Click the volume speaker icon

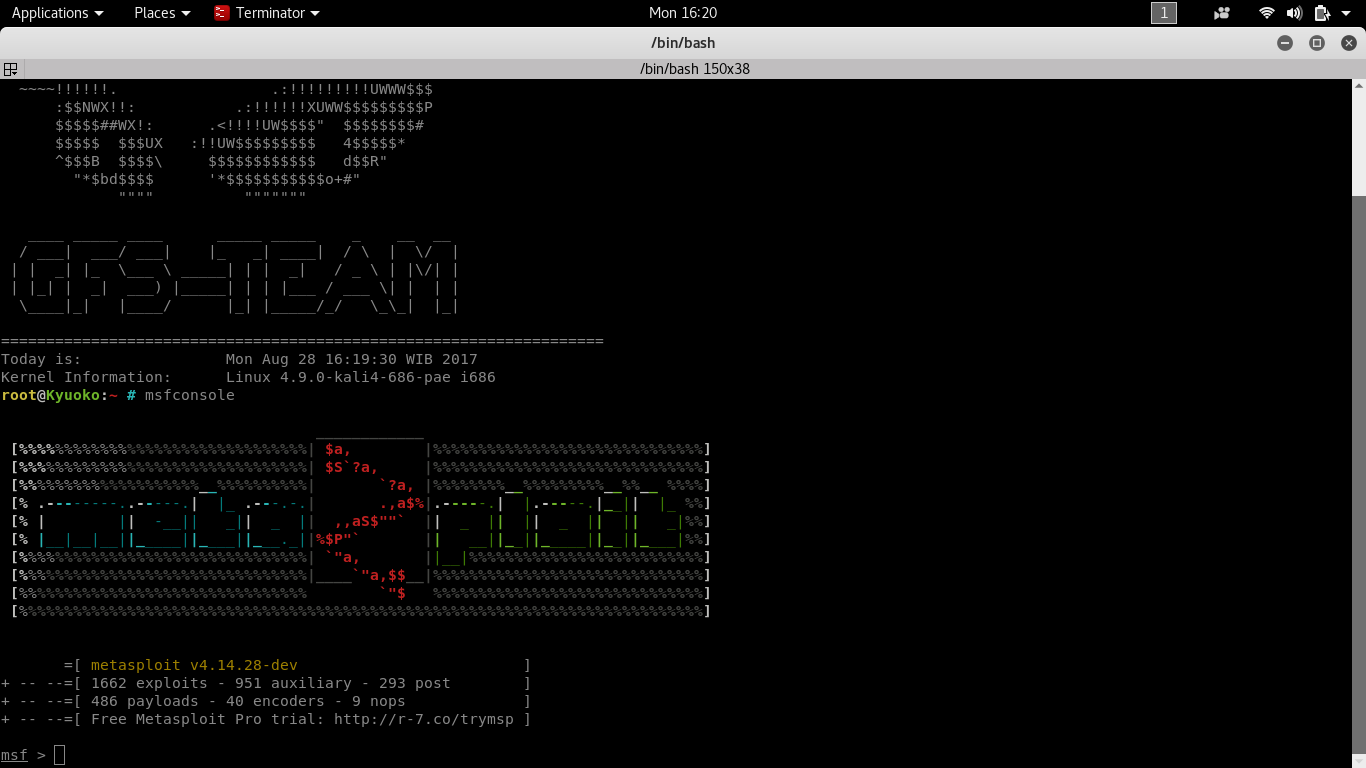1294,13
